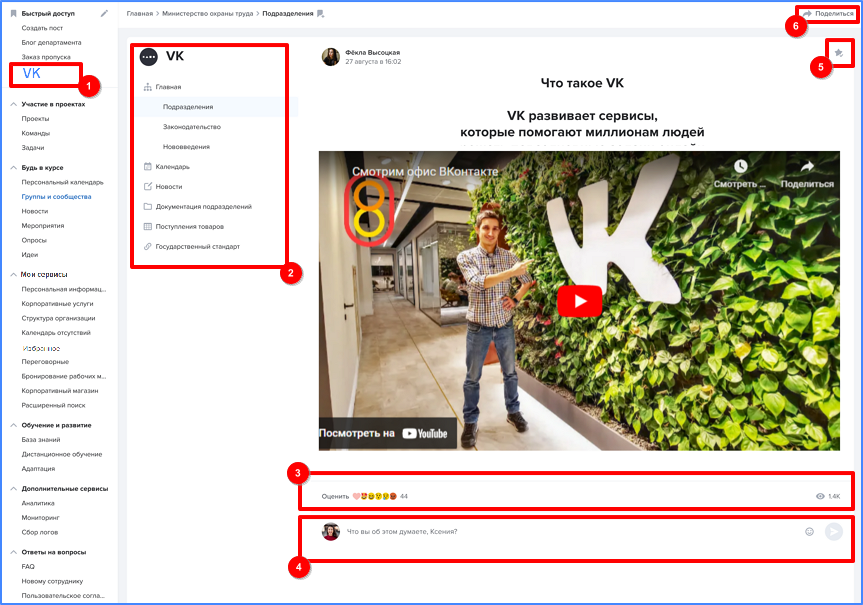
Task: Open Корпоративные услуги in the sidebar
Action: click(57, 303)
